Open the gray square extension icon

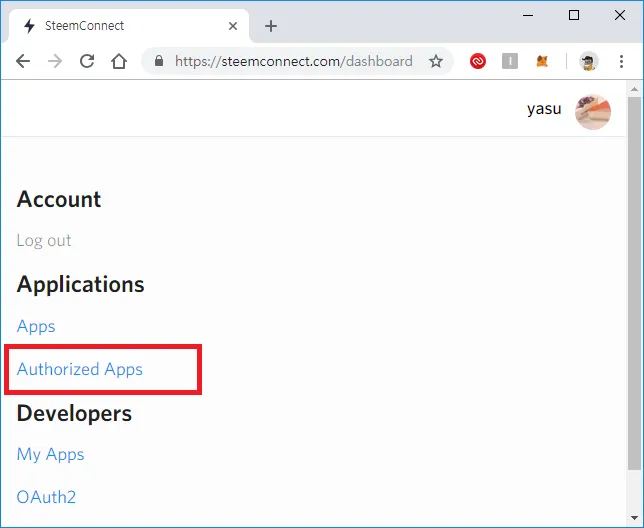pos(510,62)
